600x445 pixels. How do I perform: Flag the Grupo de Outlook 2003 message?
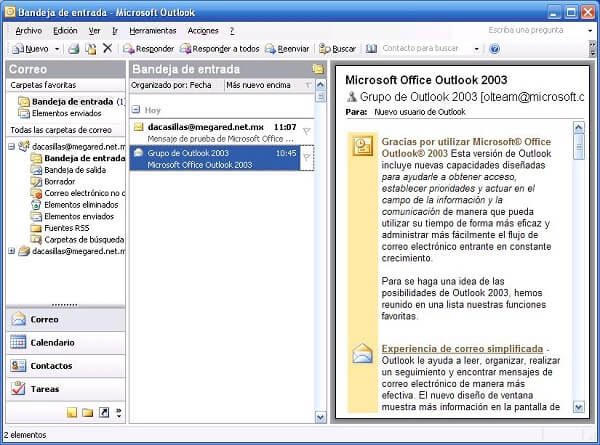pos(307,157)
